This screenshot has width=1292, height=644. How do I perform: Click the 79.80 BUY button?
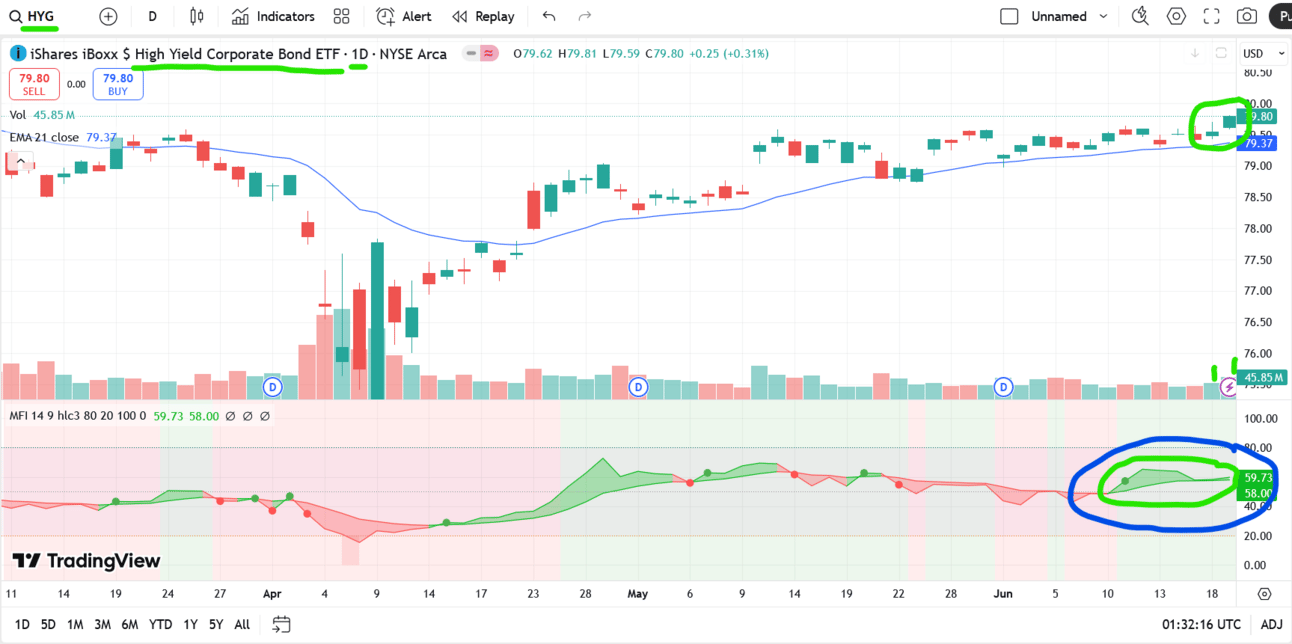[x=118, y=84]
